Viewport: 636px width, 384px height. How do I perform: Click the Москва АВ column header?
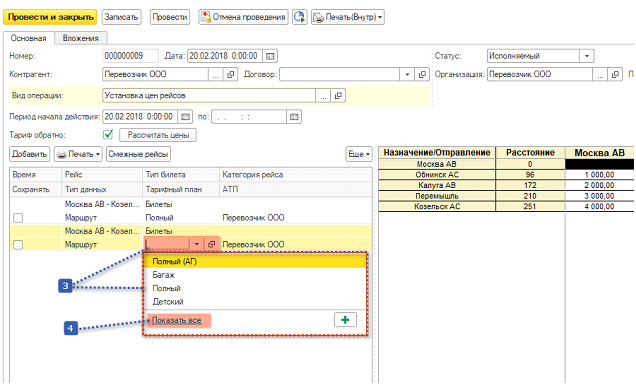599,153
